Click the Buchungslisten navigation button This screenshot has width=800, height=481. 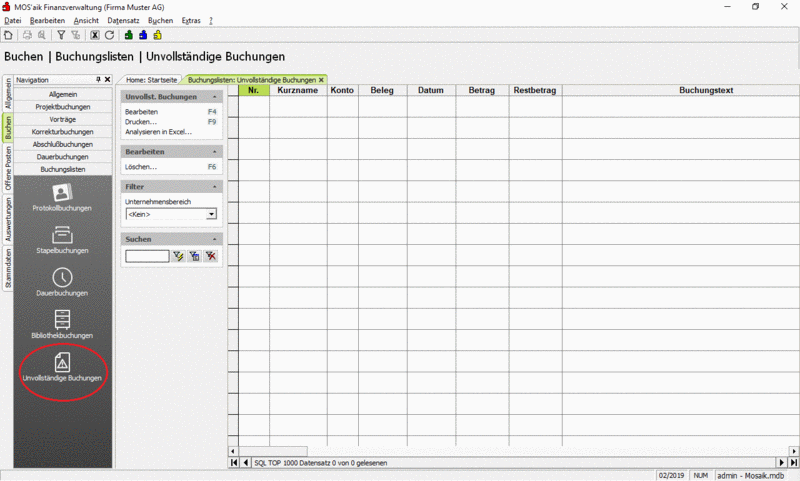[63, 169]
